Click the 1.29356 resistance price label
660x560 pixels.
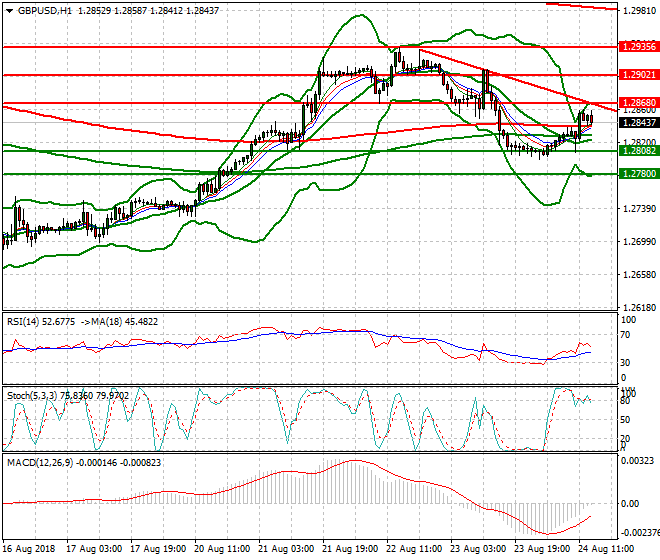[639, 47]
